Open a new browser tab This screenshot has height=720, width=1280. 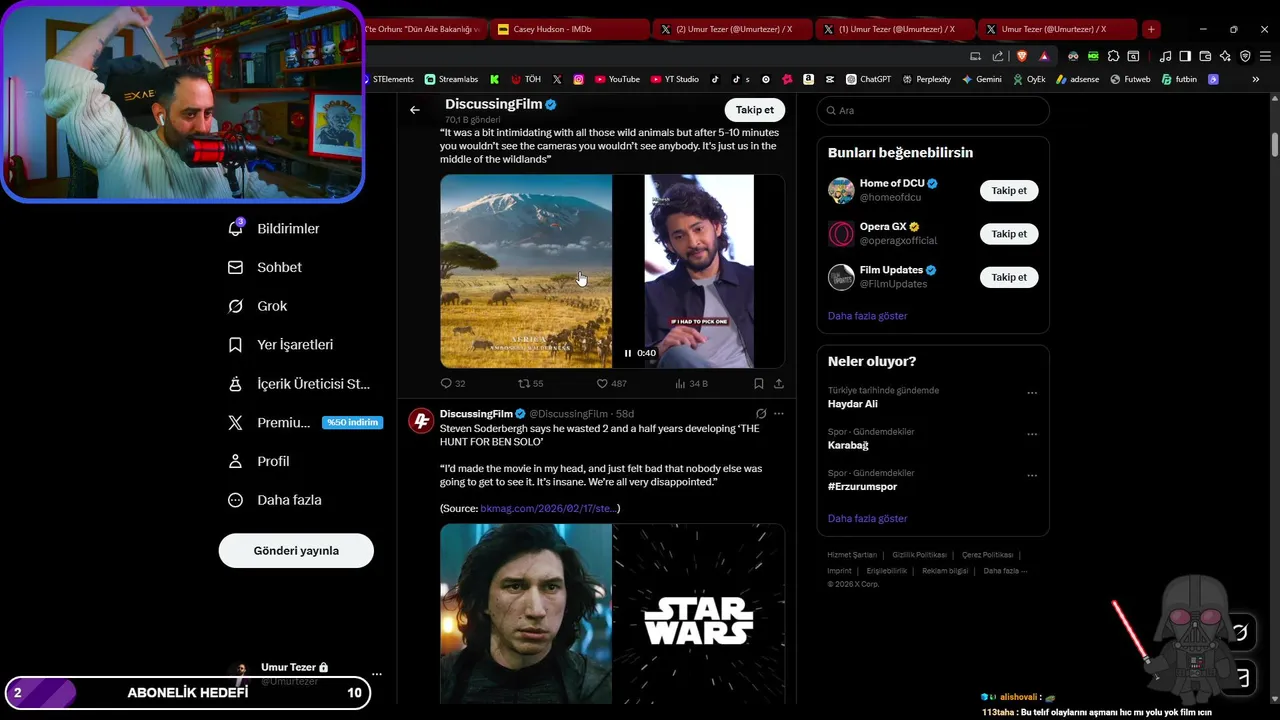coord(1151,29)
